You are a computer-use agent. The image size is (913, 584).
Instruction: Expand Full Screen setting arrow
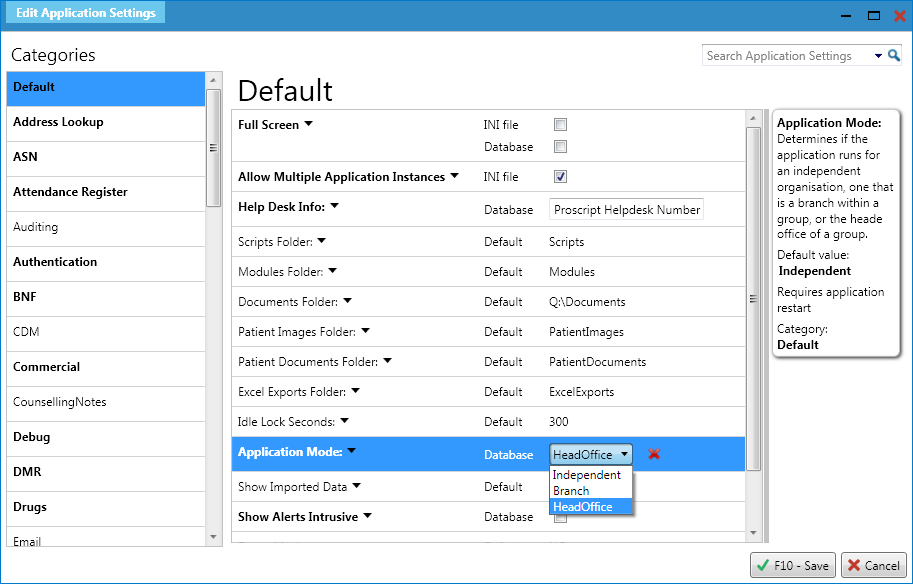(x=309, y=124)
